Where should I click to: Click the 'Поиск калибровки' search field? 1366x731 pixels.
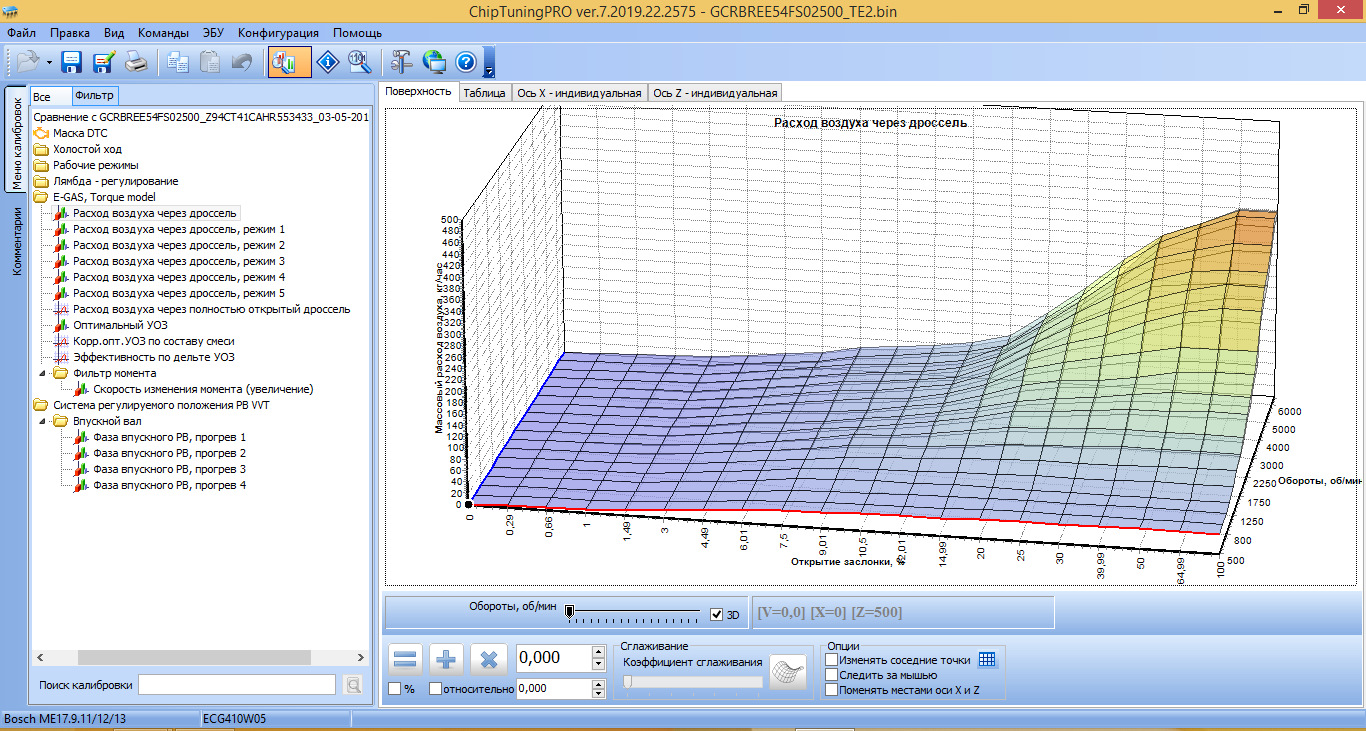tap(237, 685)
